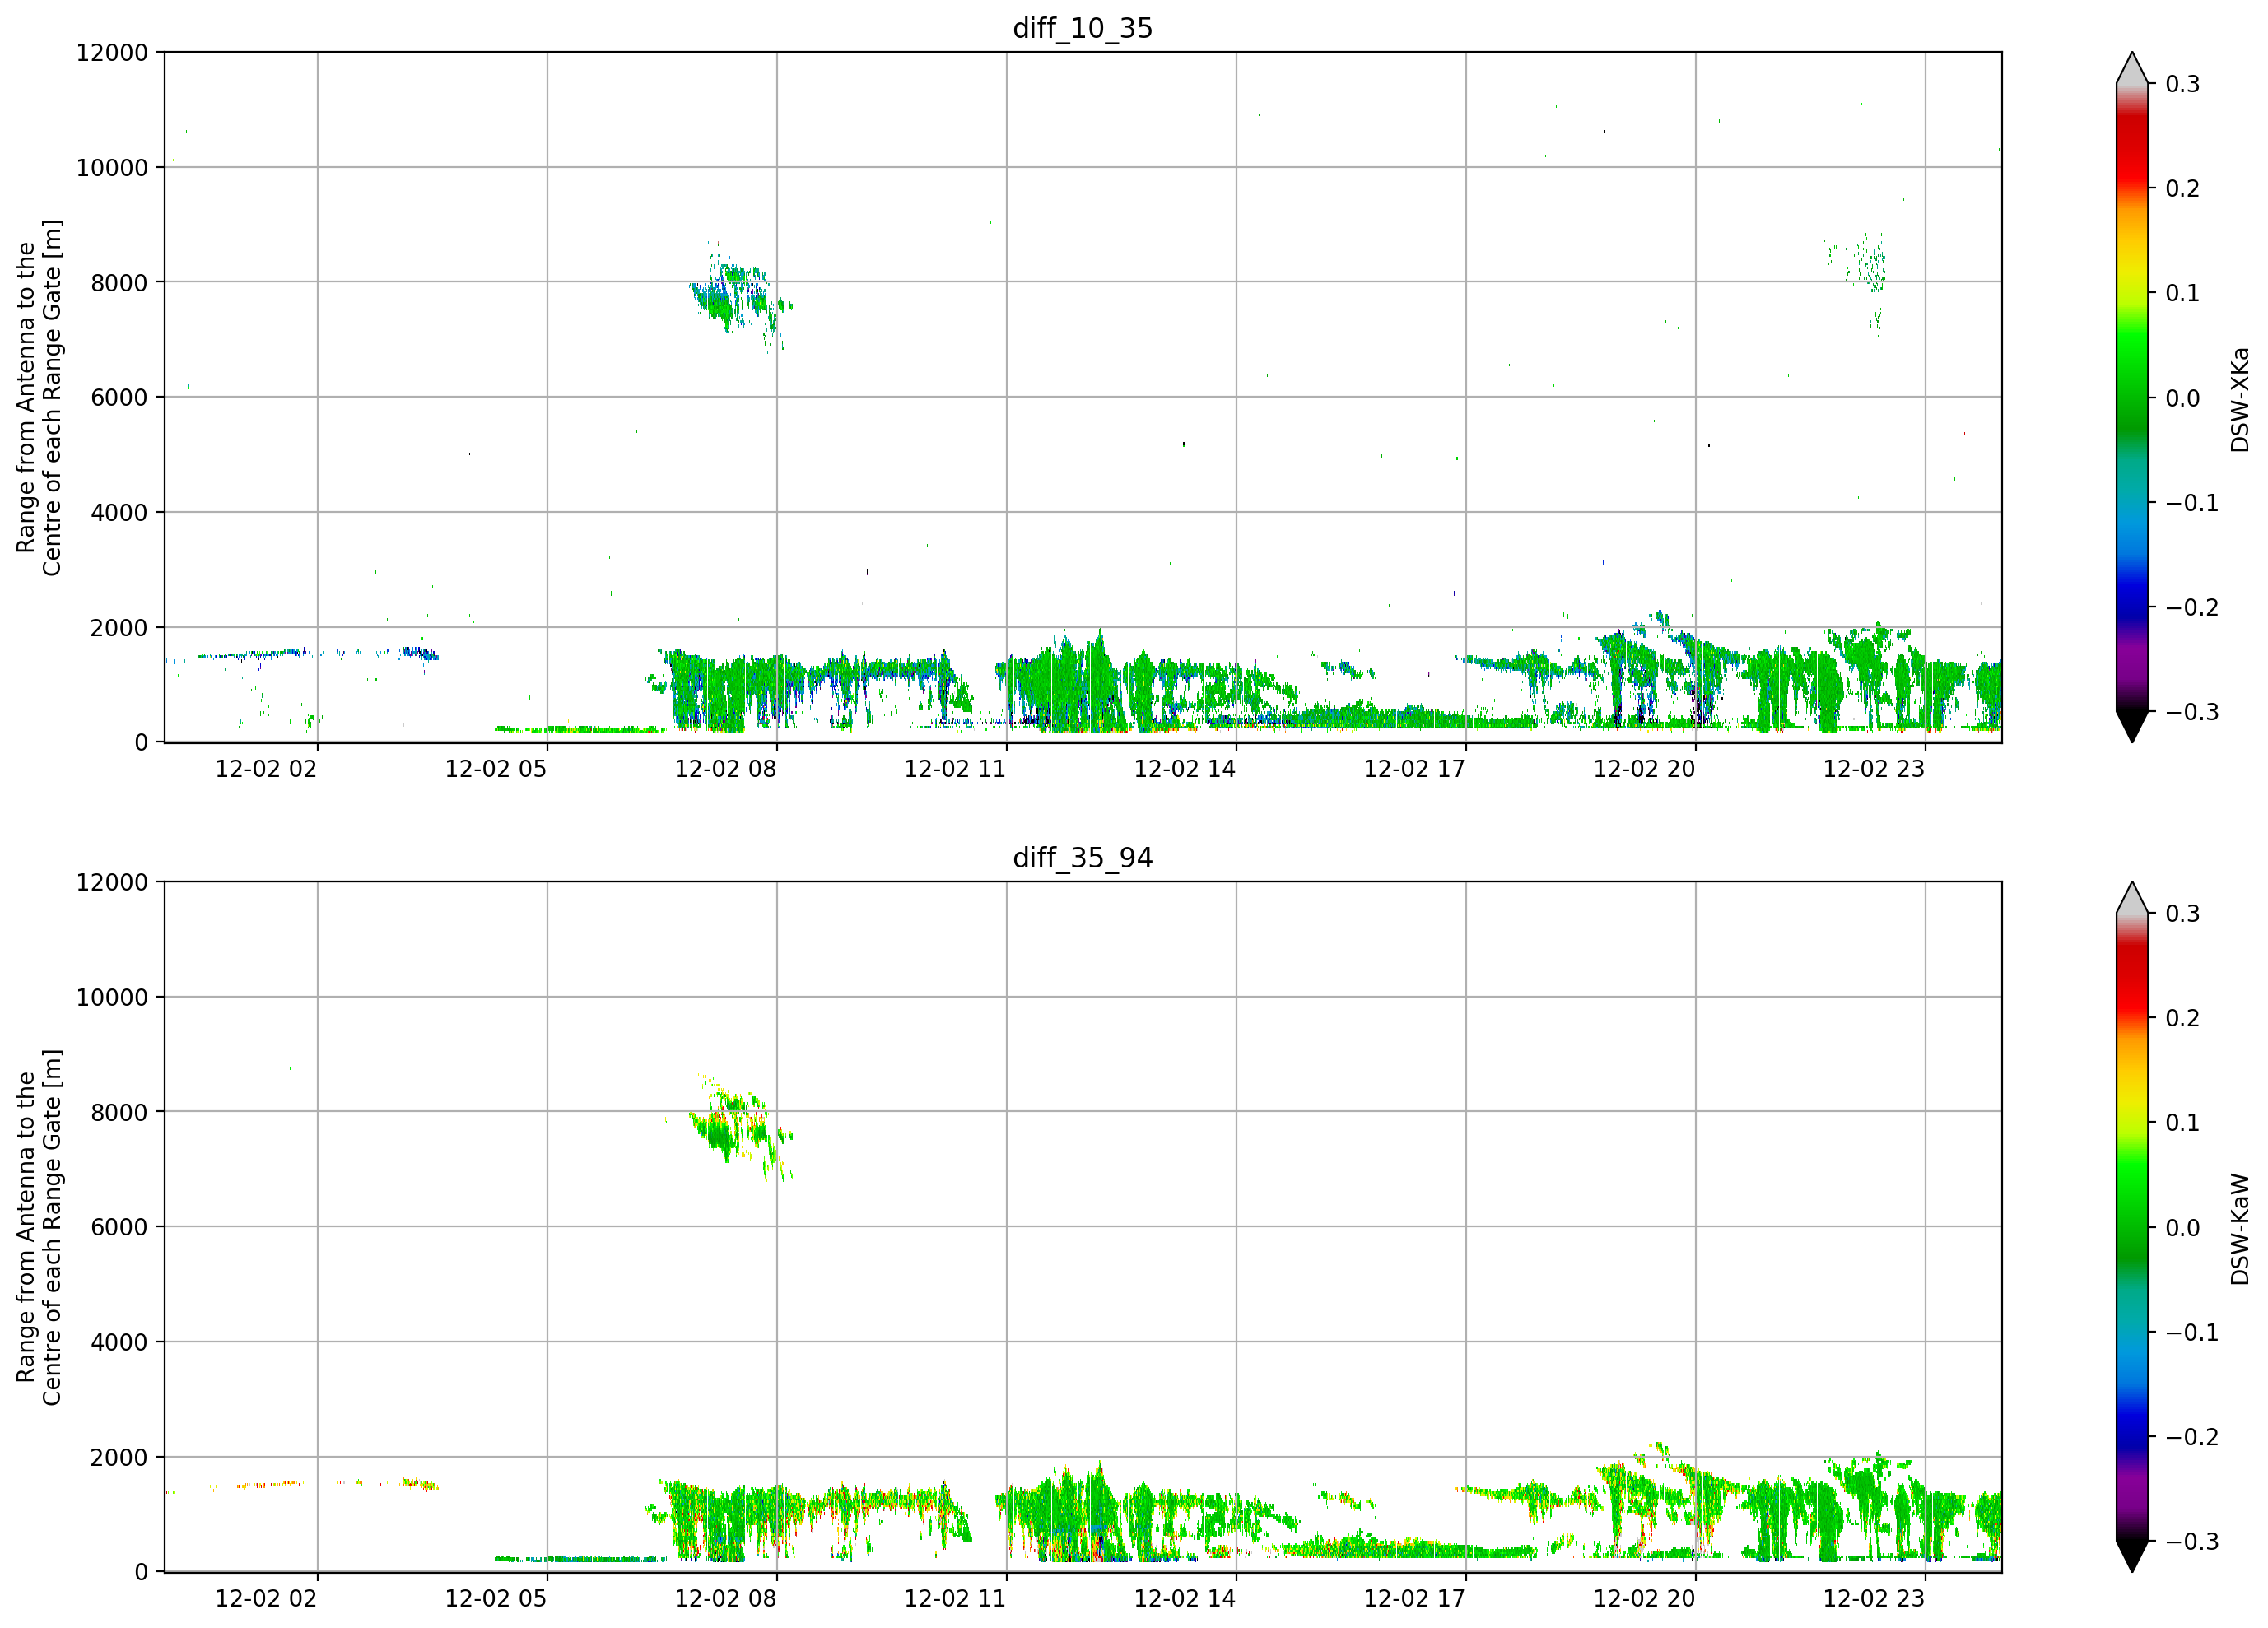The height and width of the screenshot is (1628, 2268).
Task: Click the 0.3 tick on DSW-KaW colorbar
Action: 2183,914
